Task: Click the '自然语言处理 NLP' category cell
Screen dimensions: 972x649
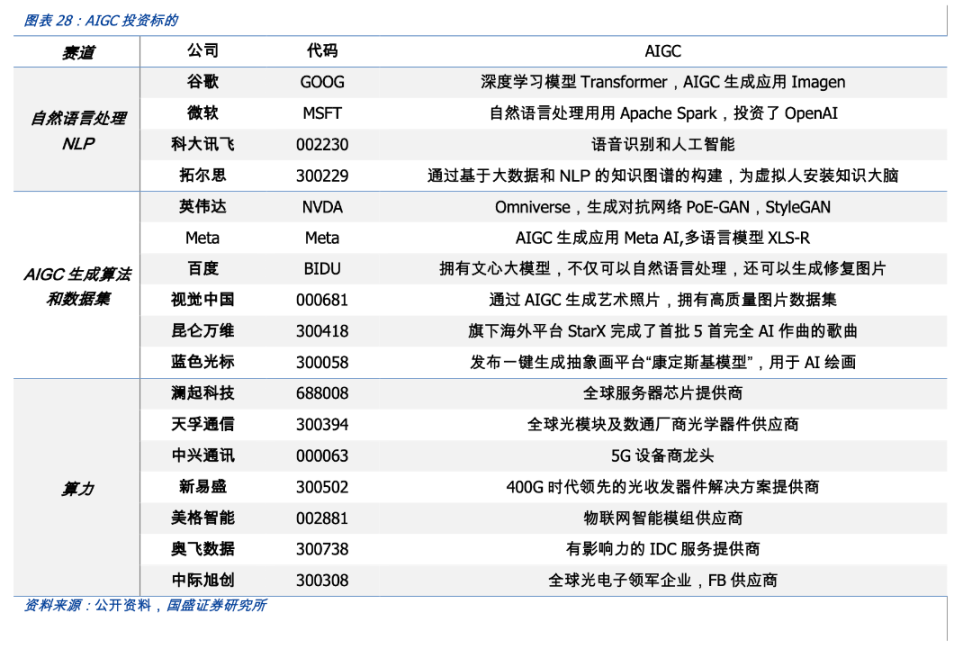Action: pyautogui.click(x=78, y=130)
